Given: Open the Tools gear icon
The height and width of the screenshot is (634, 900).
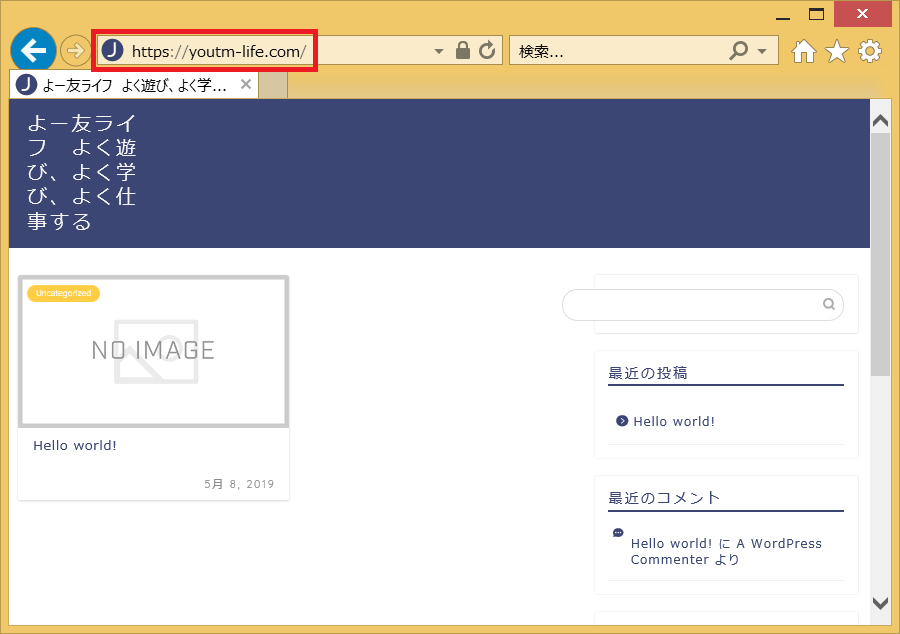Looking at the screenshot, I should click(x=870, y=51).
